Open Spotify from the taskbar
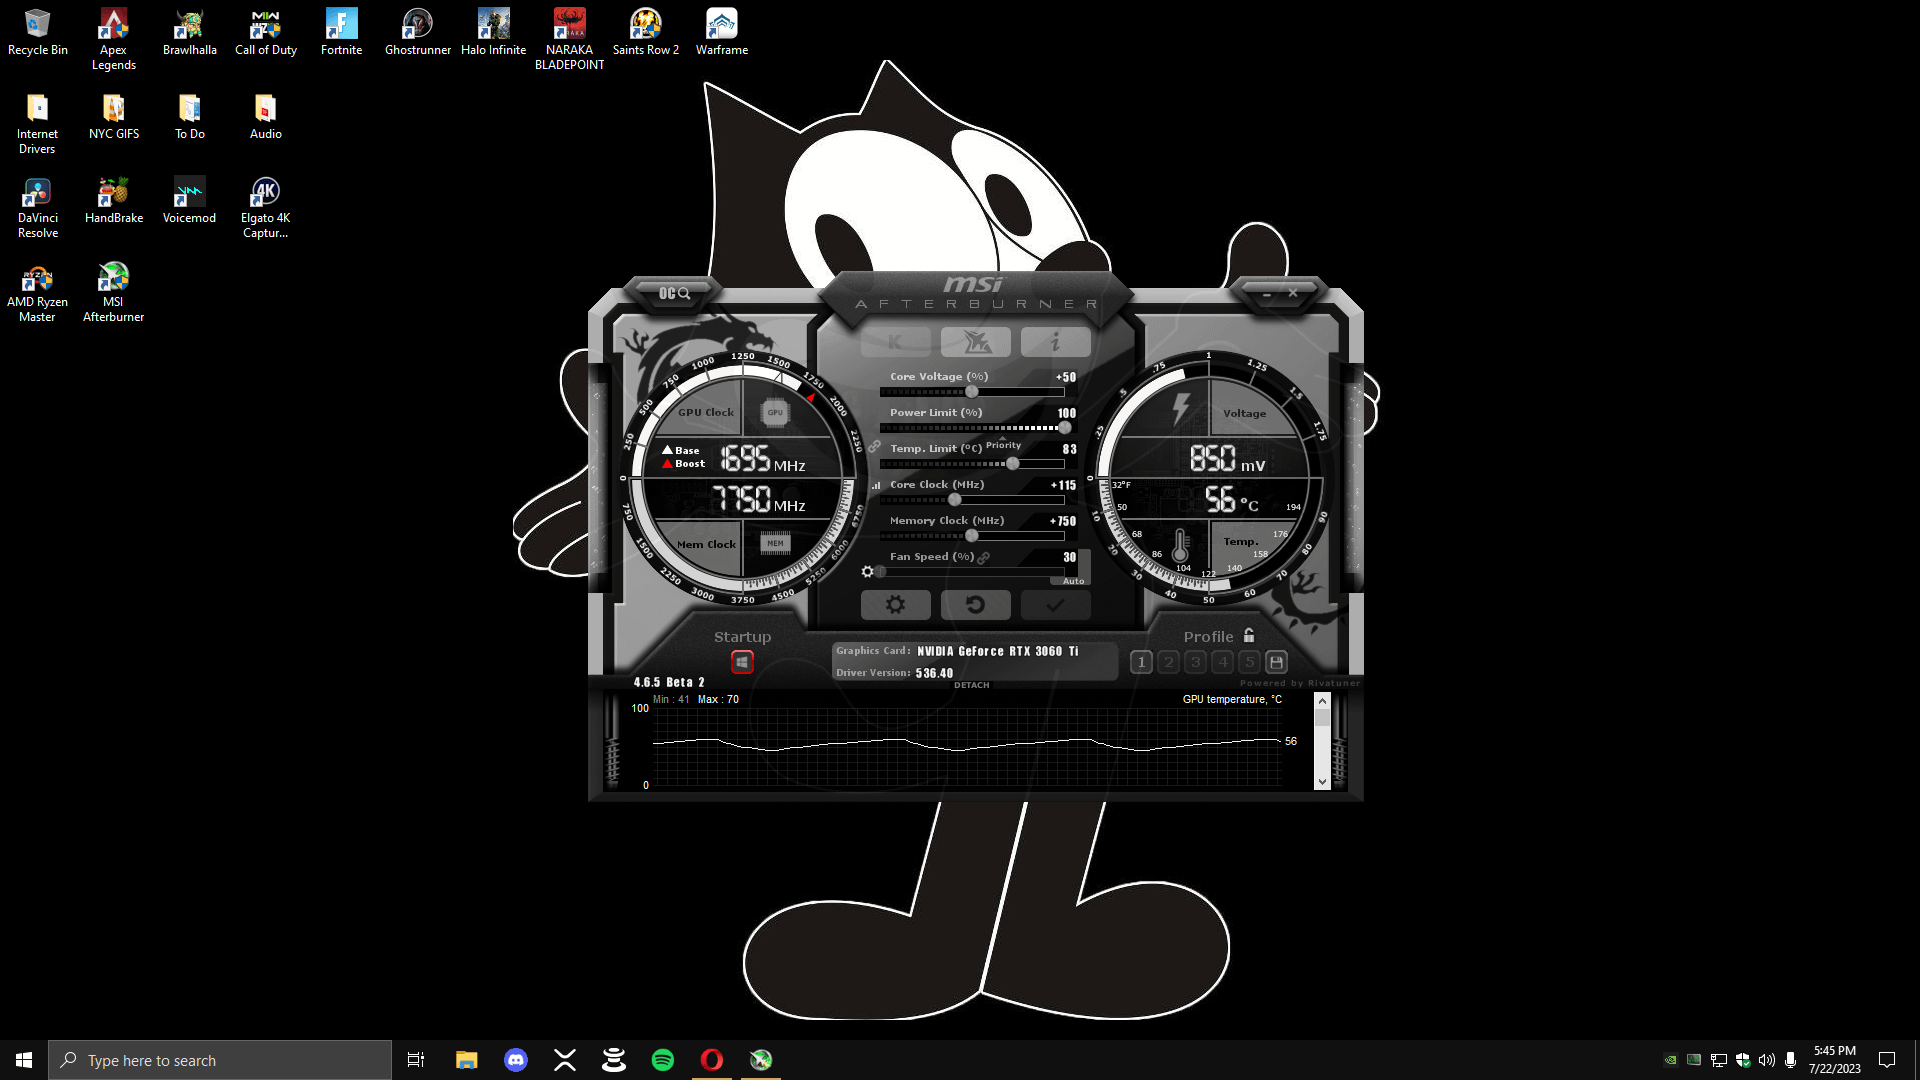 [663, 1060]
